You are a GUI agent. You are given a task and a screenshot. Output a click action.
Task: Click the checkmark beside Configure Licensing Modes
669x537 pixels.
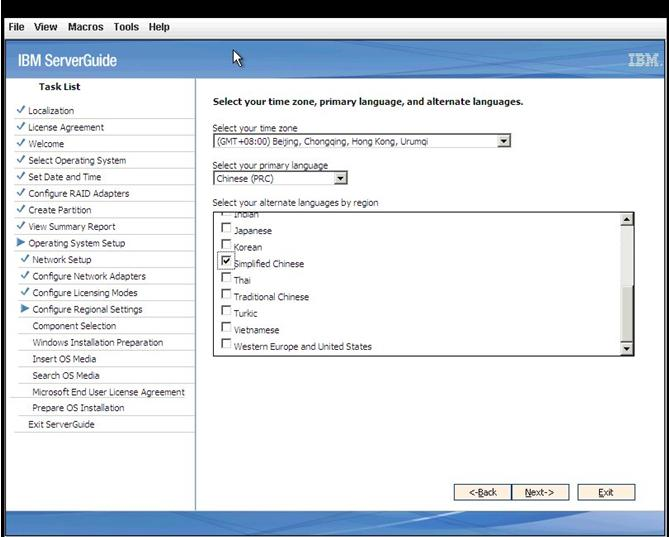25,292
